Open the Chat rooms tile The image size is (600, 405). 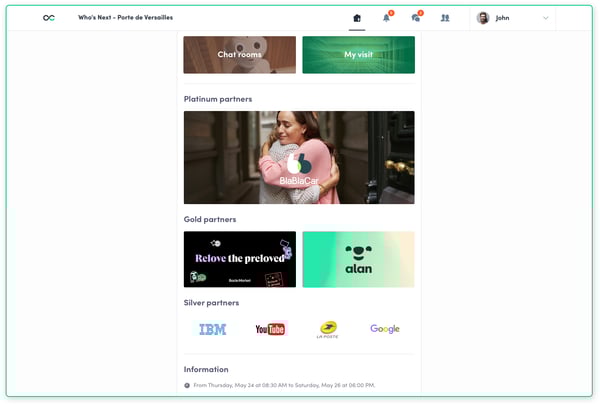[240, 55]
